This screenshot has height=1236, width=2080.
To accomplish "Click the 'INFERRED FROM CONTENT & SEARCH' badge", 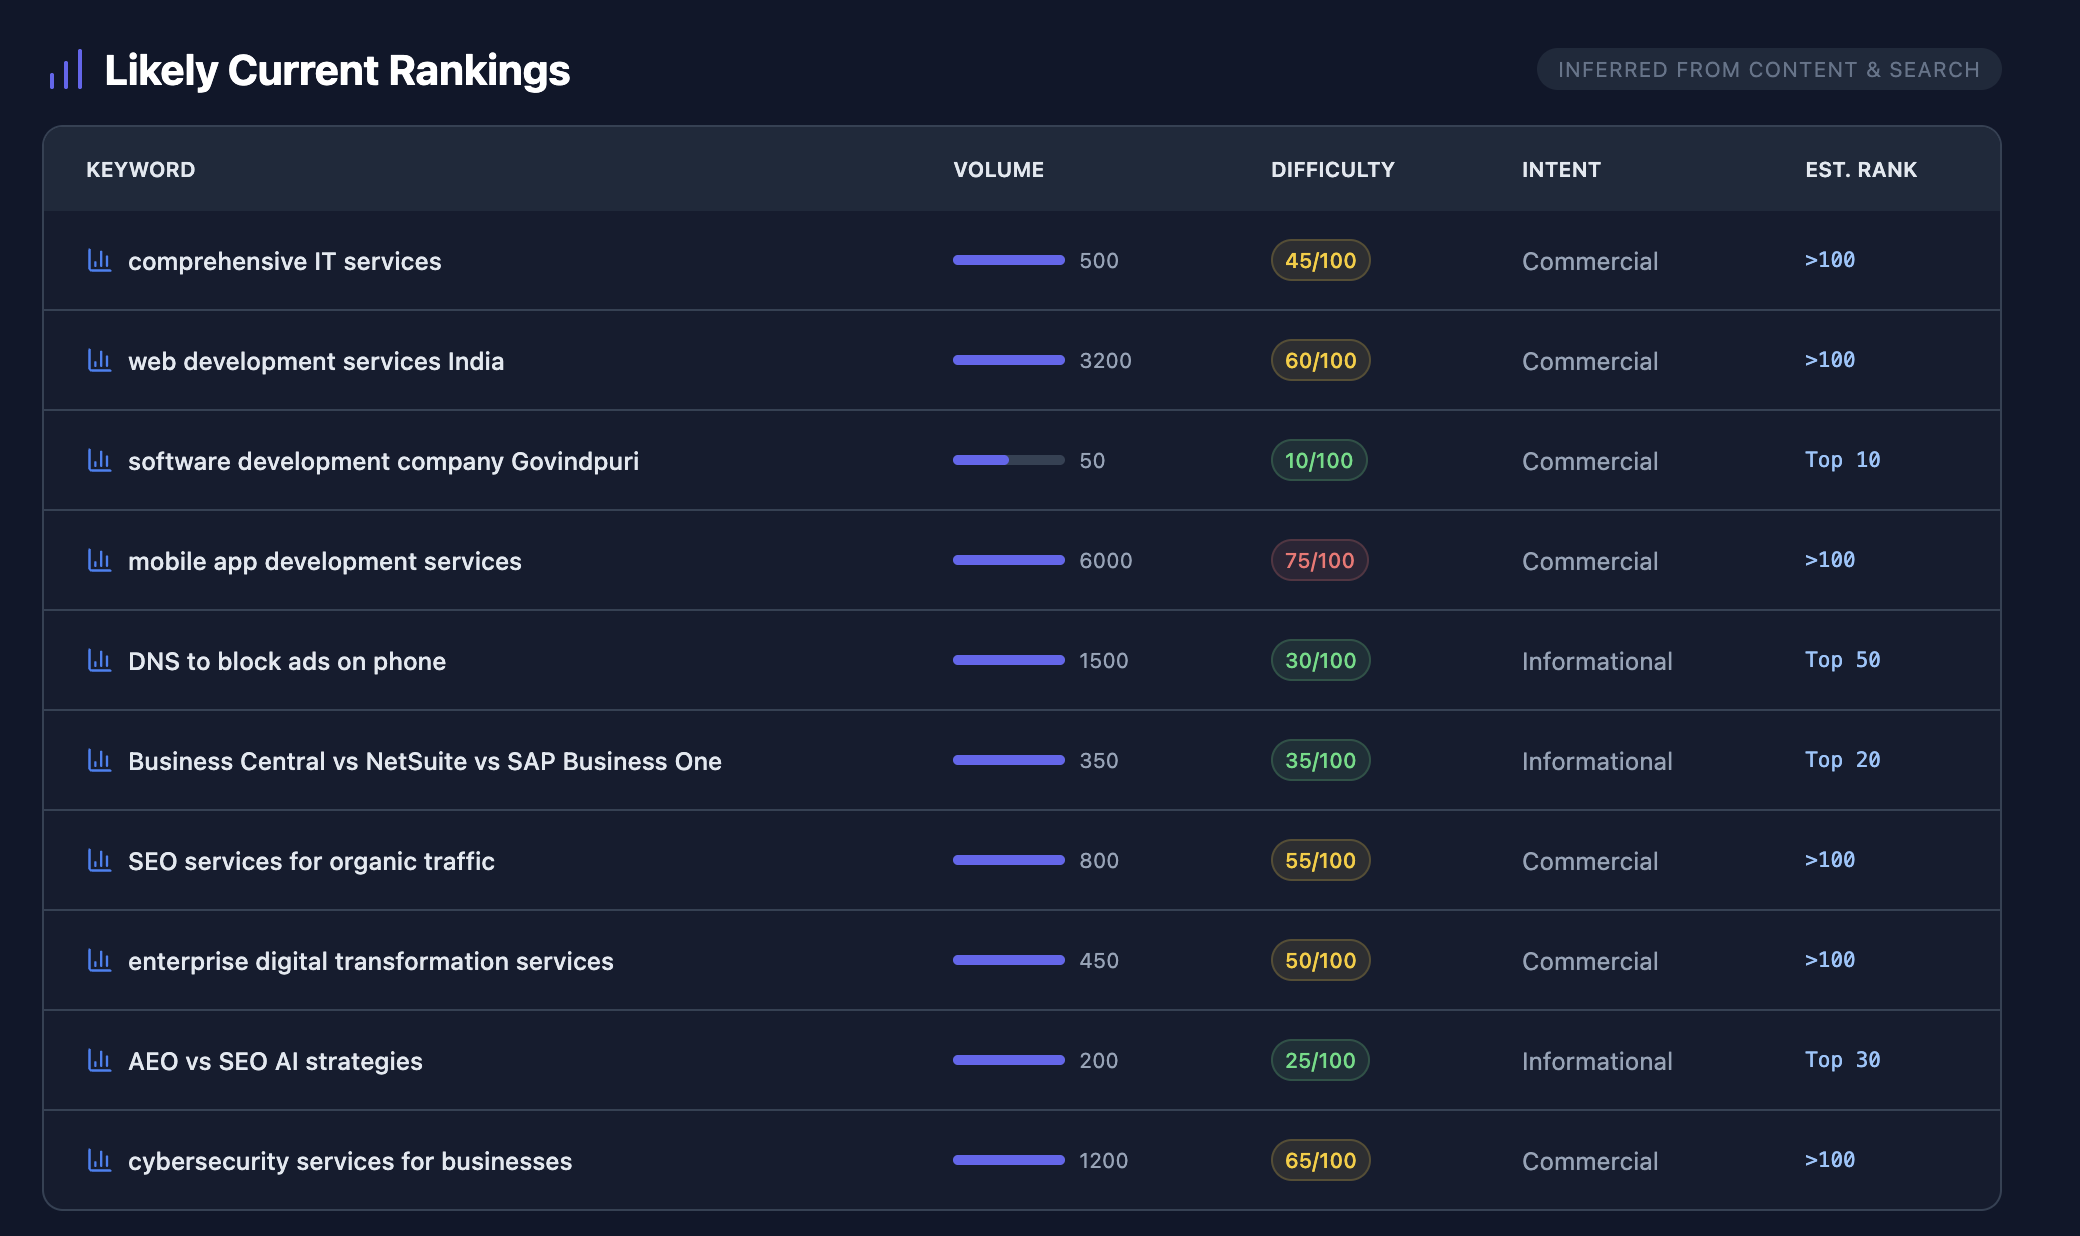I will click(1768, 69).
